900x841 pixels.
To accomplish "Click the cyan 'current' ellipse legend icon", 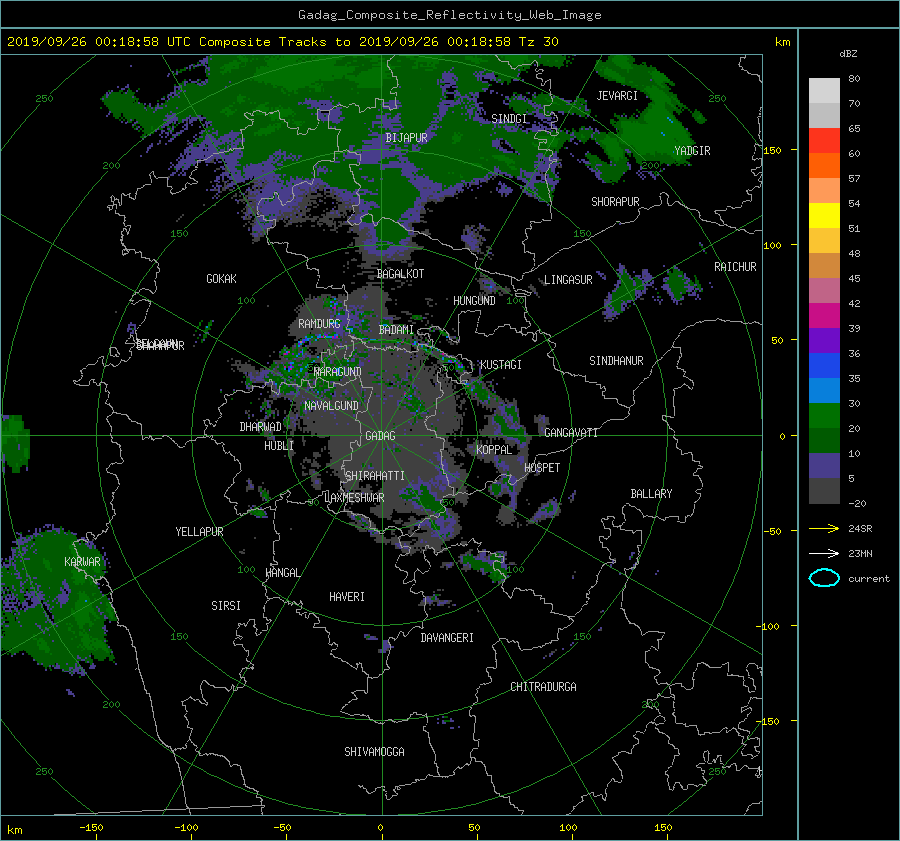I will point(824,578).
